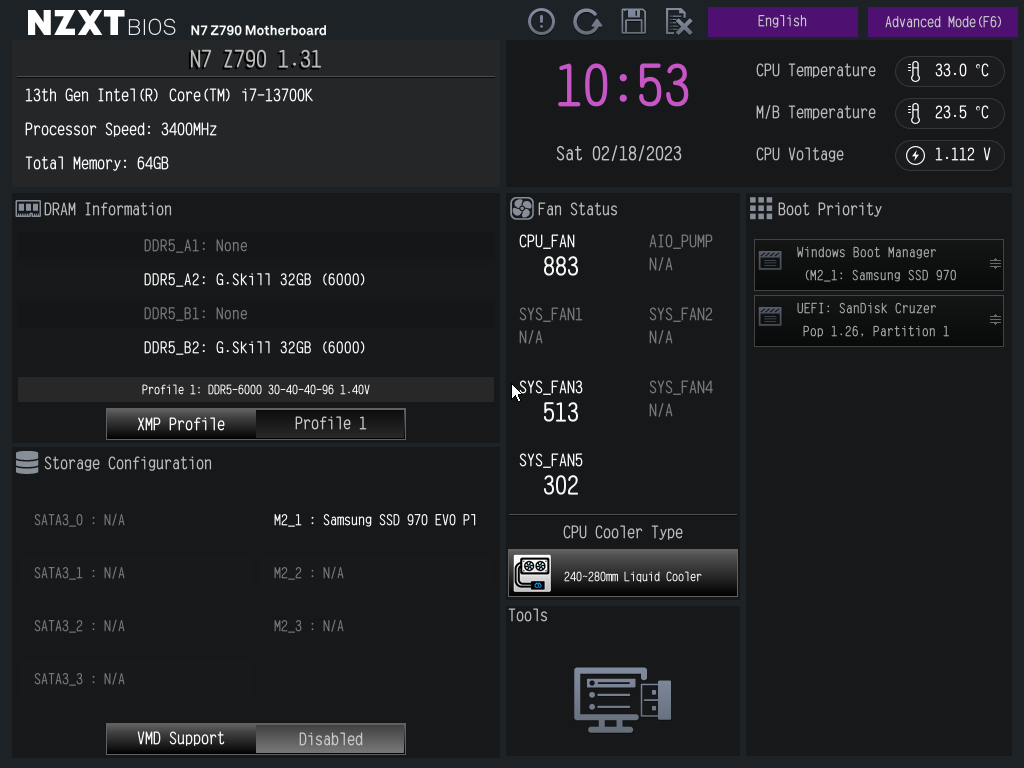Click the Fan Status fan icon
Viewport: 1024px width, 768px height.
(x=521, y=209)
